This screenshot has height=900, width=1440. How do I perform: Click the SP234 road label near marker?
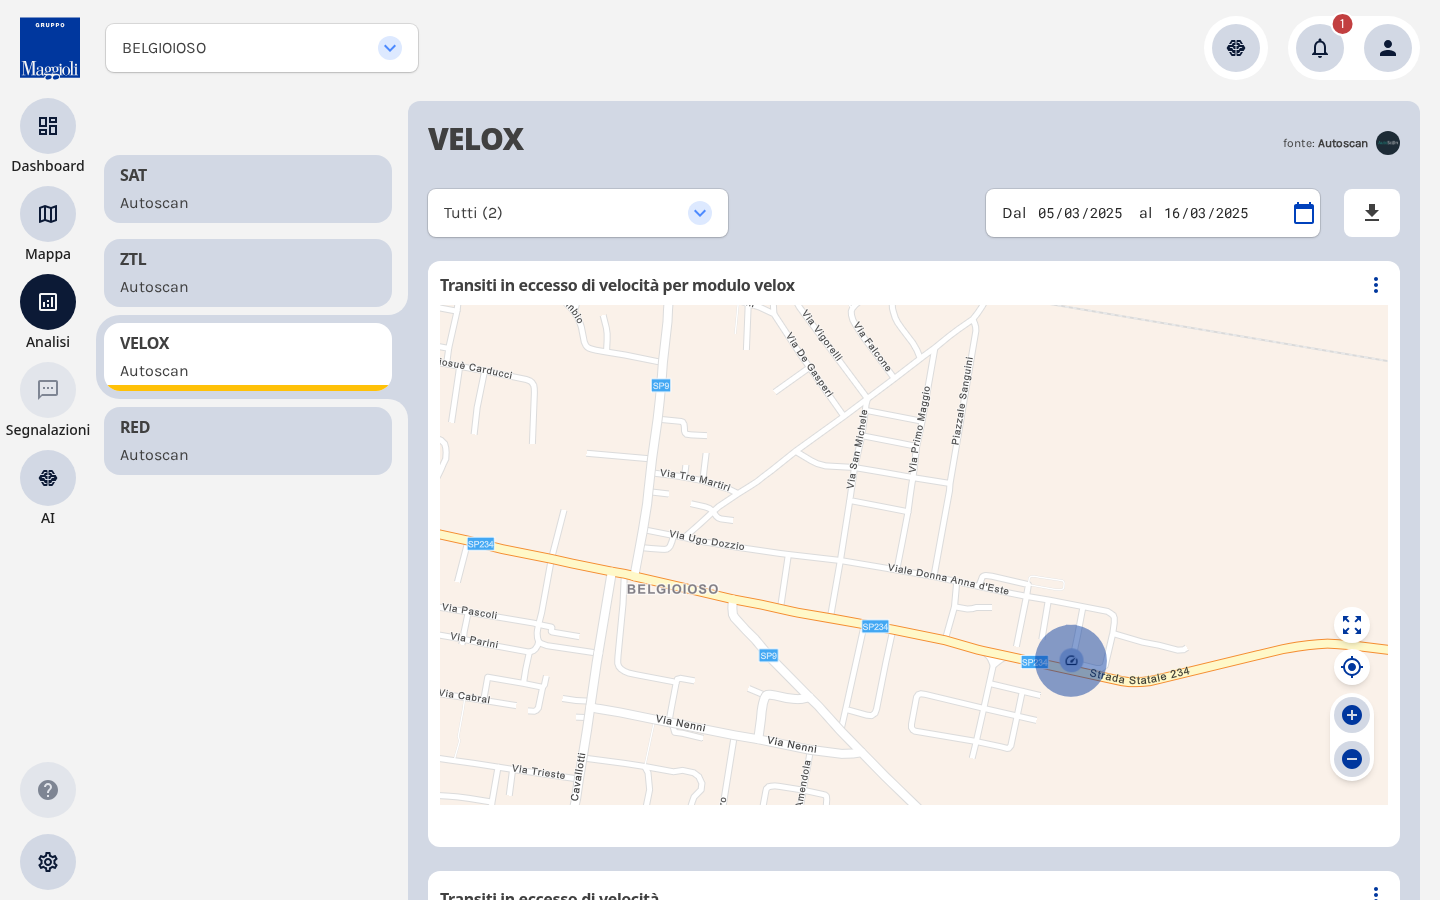point(1034,662)
